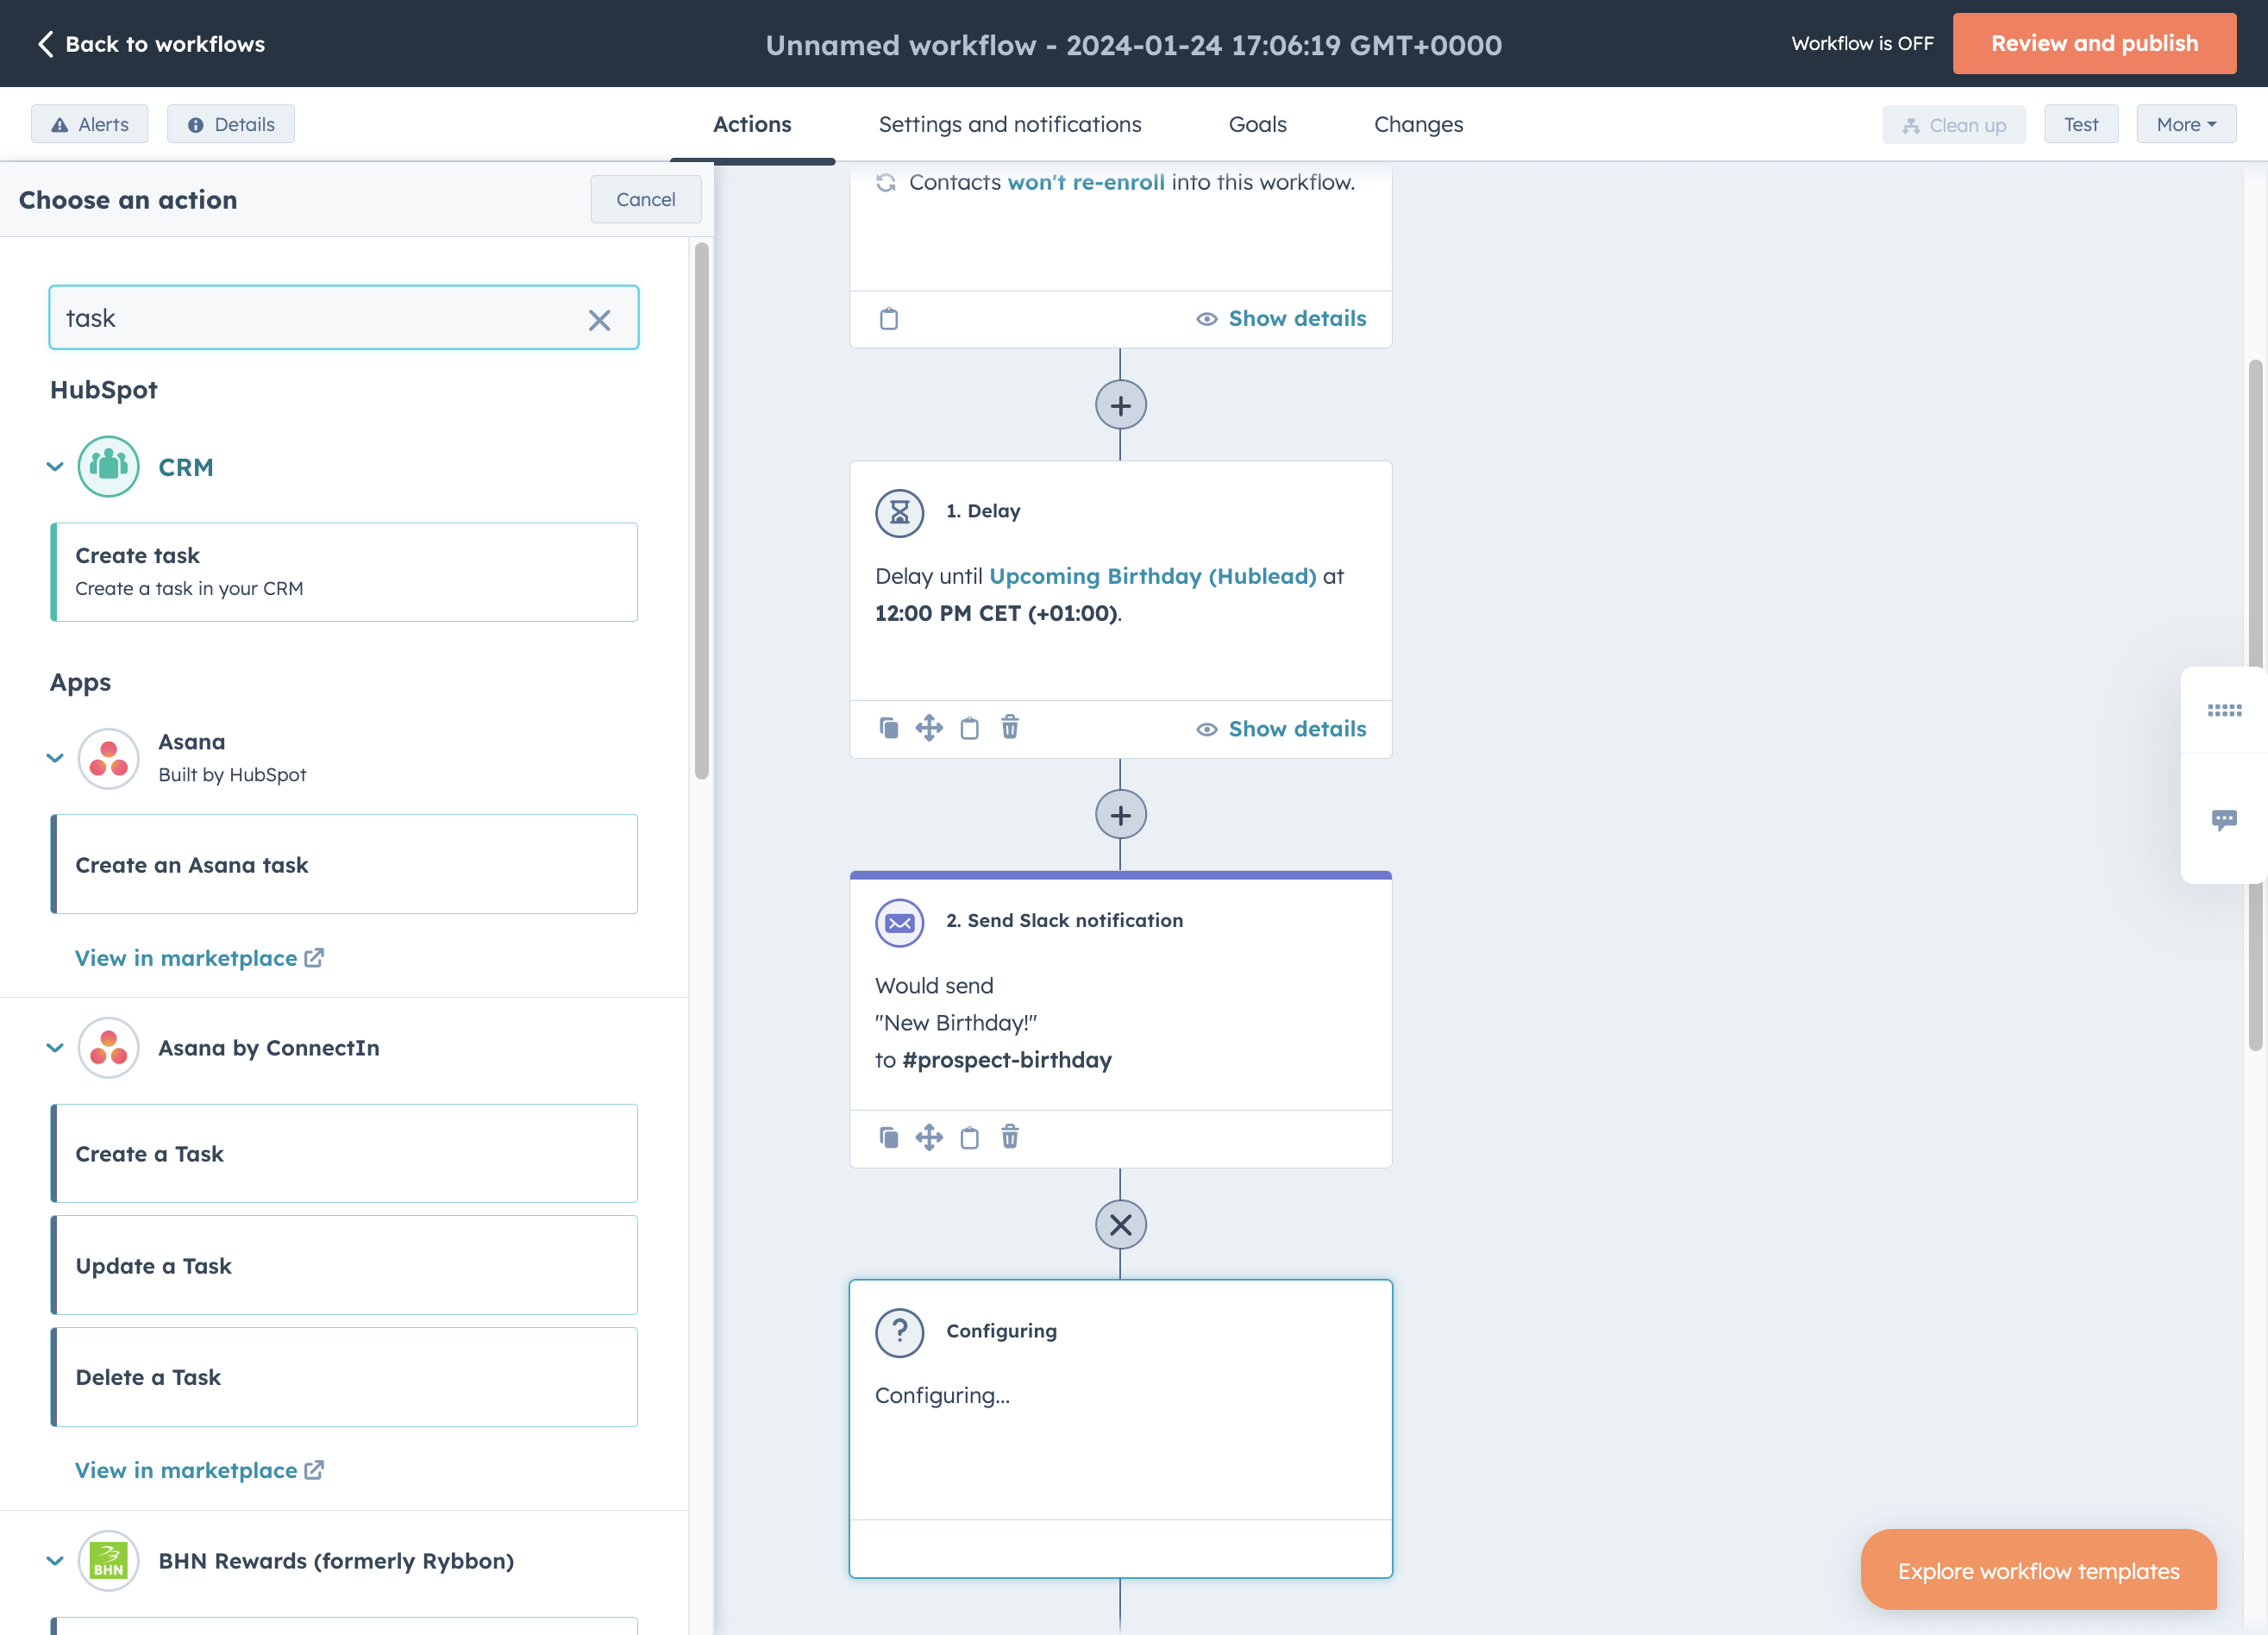Open the More dropdown
This screenshot has width=2268, height=1635.
coord(2186,125)
